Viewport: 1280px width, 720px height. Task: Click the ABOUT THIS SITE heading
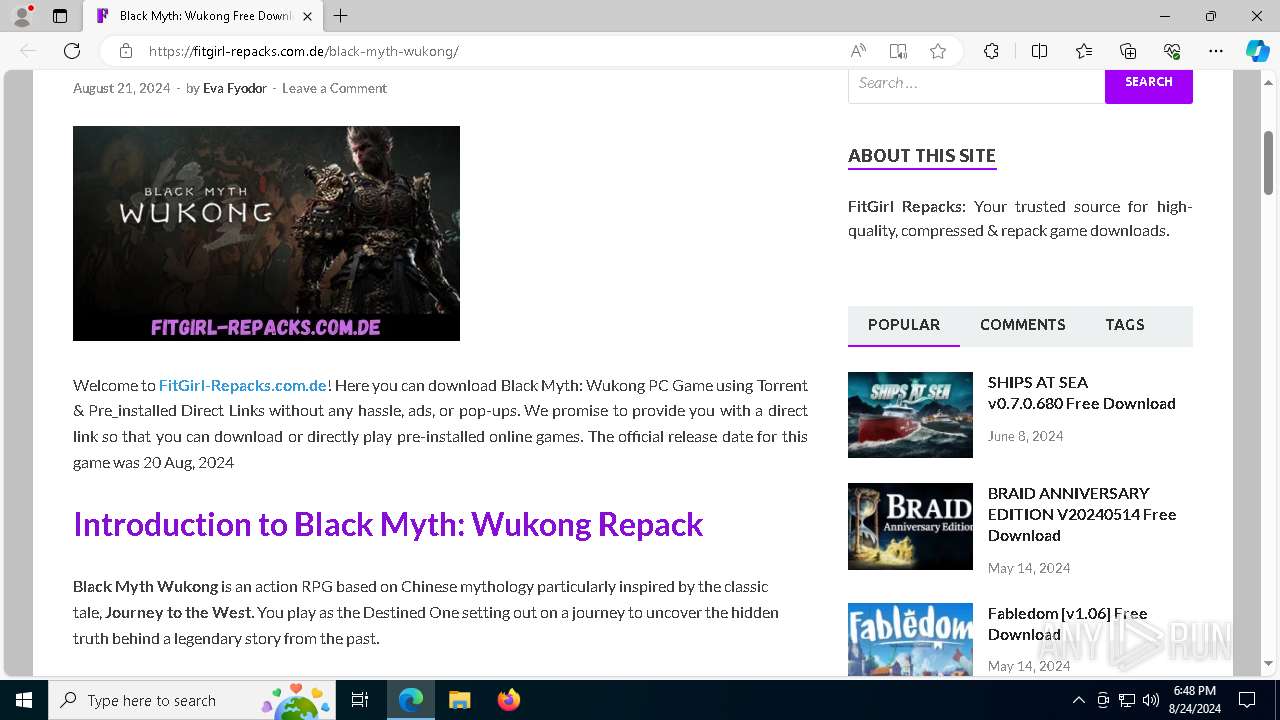[922, 155]
